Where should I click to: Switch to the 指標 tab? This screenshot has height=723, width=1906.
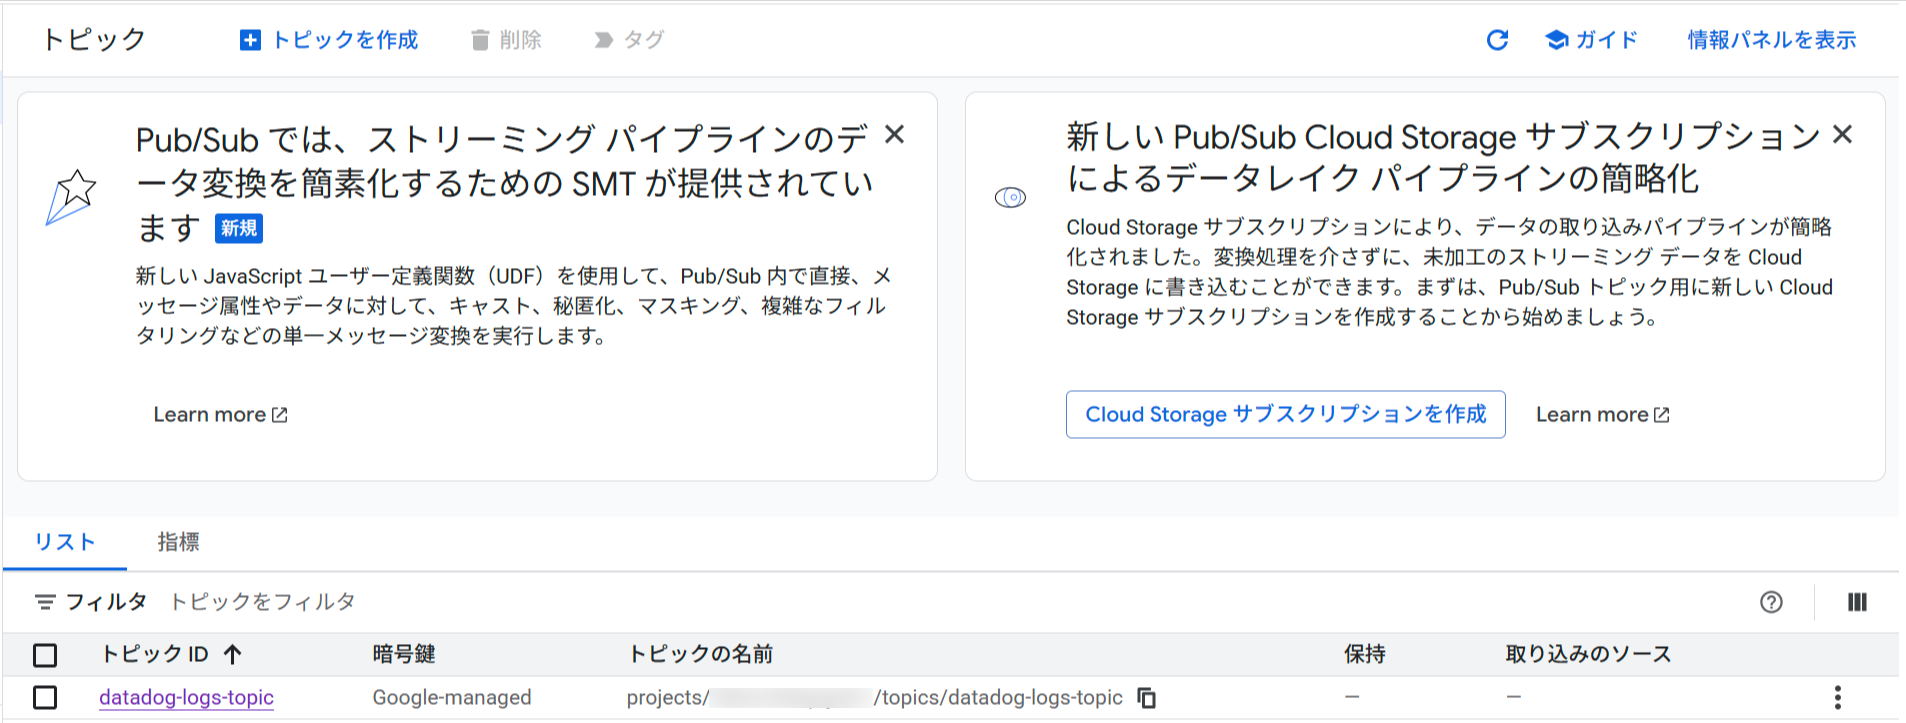pos(178,542)
